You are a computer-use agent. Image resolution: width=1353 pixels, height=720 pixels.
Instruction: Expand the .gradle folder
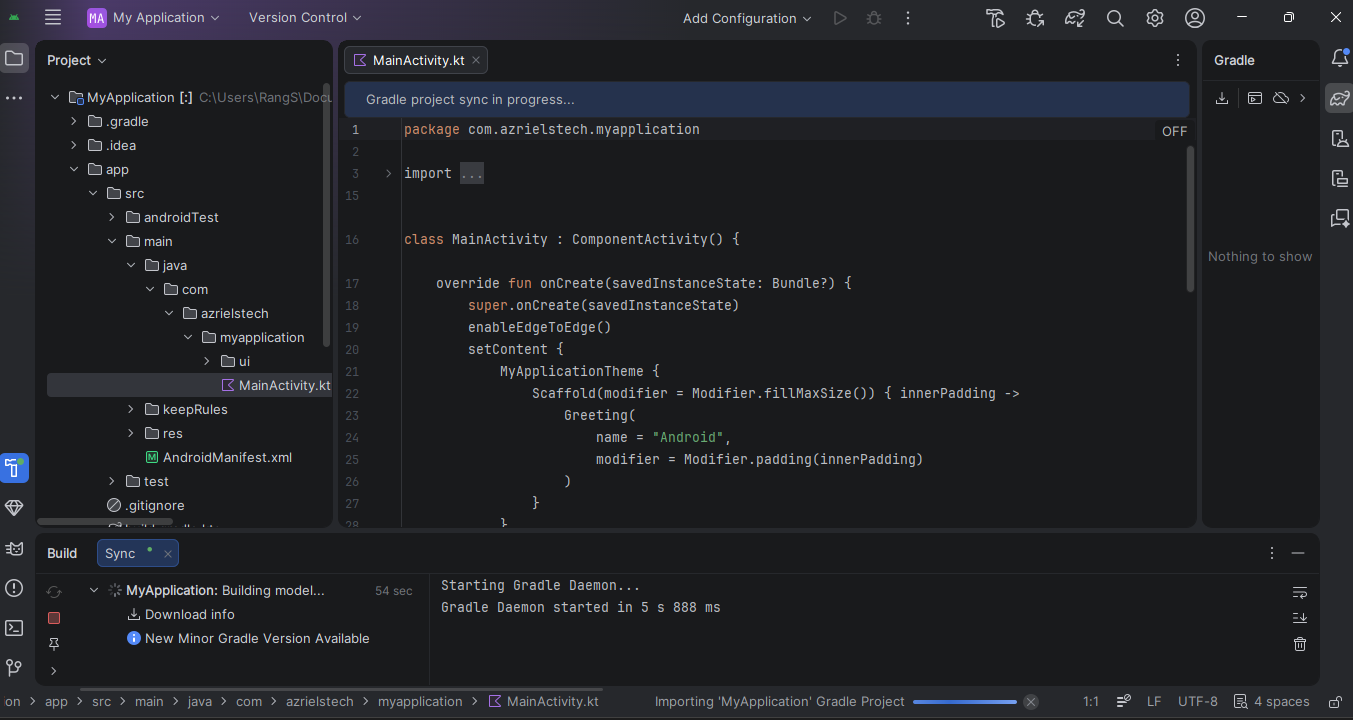74,121
